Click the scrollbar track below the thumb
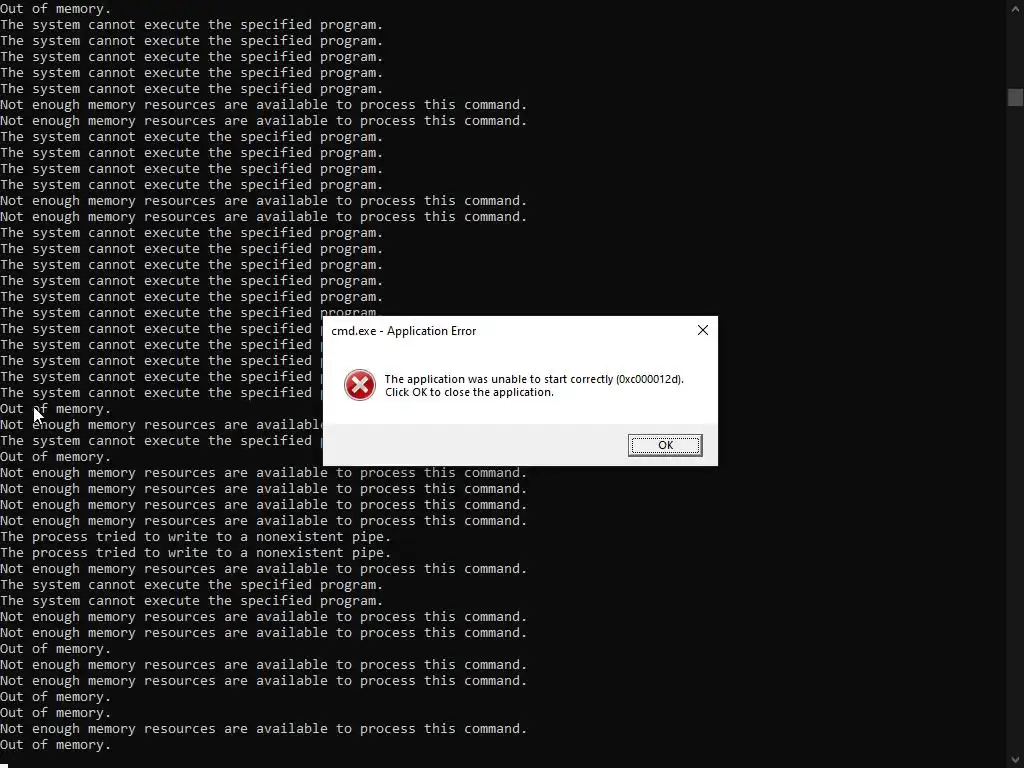Viewport: 1024px width, 768px height. click(1015, 424)
